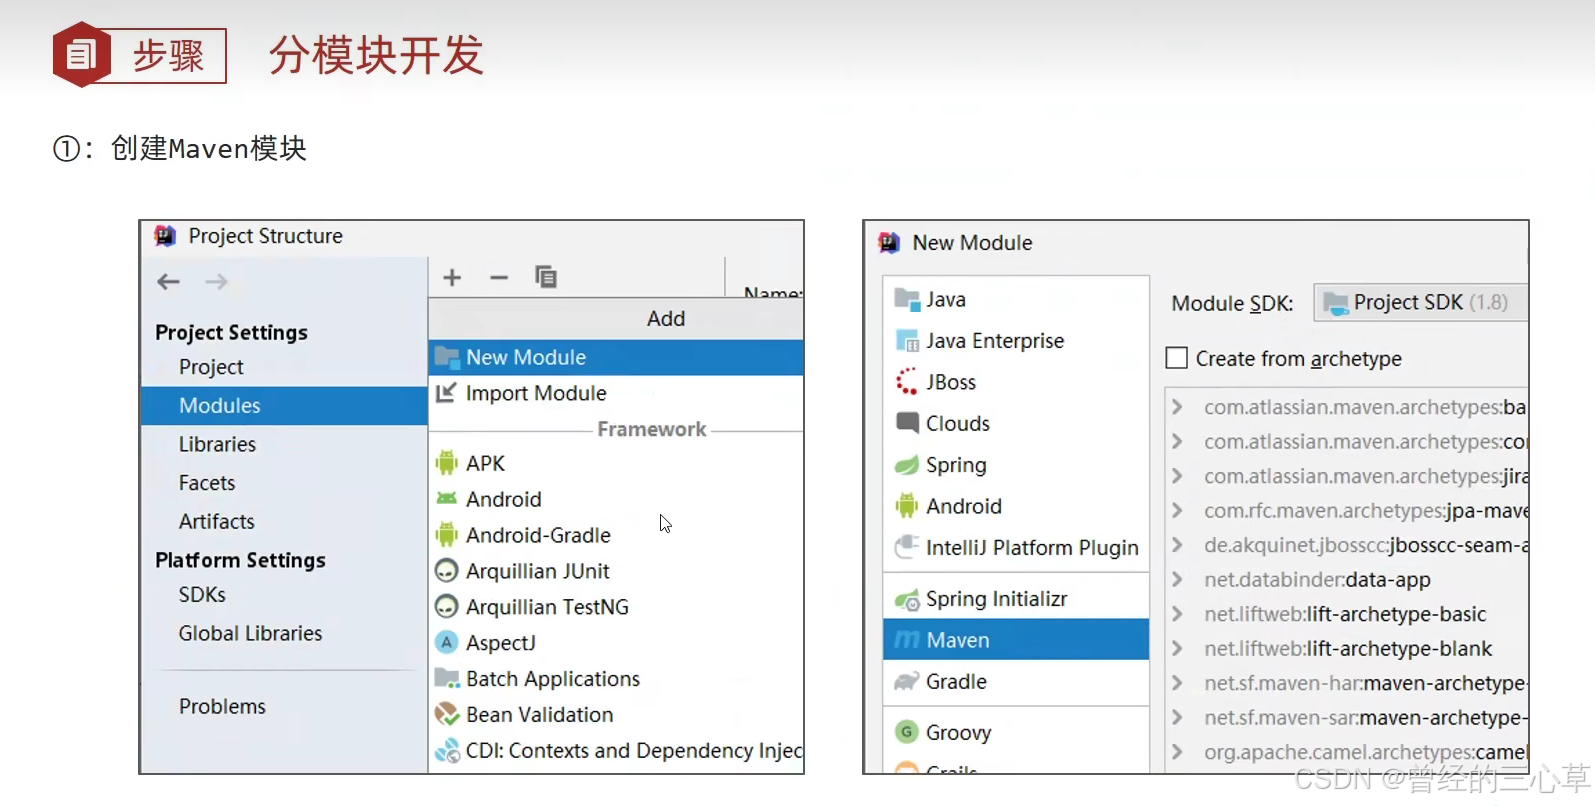
Task: Click the Java Enterprise icon
Action: click(907, 341)
